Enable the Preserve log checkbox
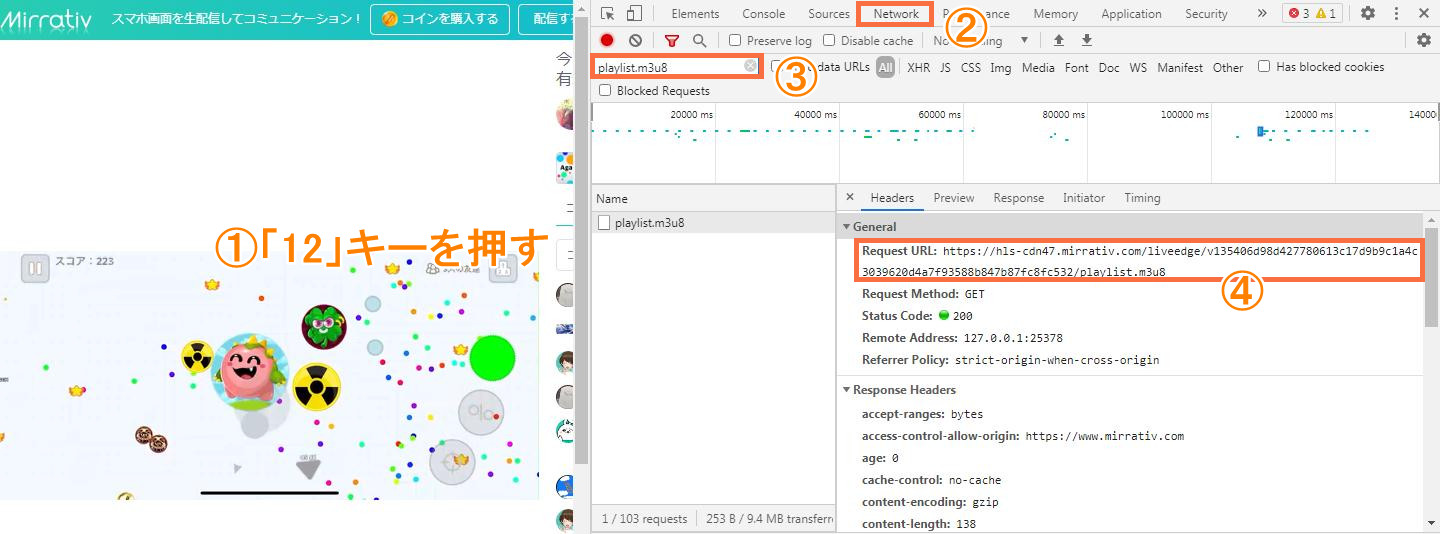Viewport: 1440px width, 534px height. [735, 41]
